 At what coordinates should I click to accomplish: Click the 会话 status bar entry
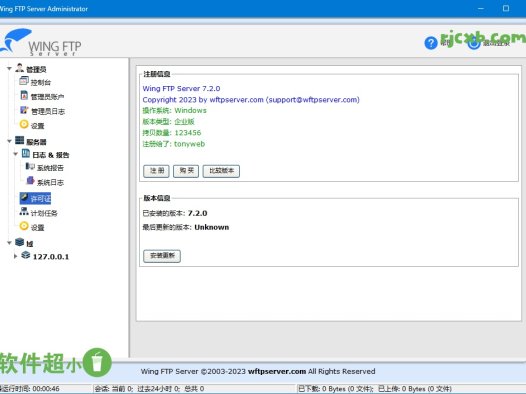[149, 389]
